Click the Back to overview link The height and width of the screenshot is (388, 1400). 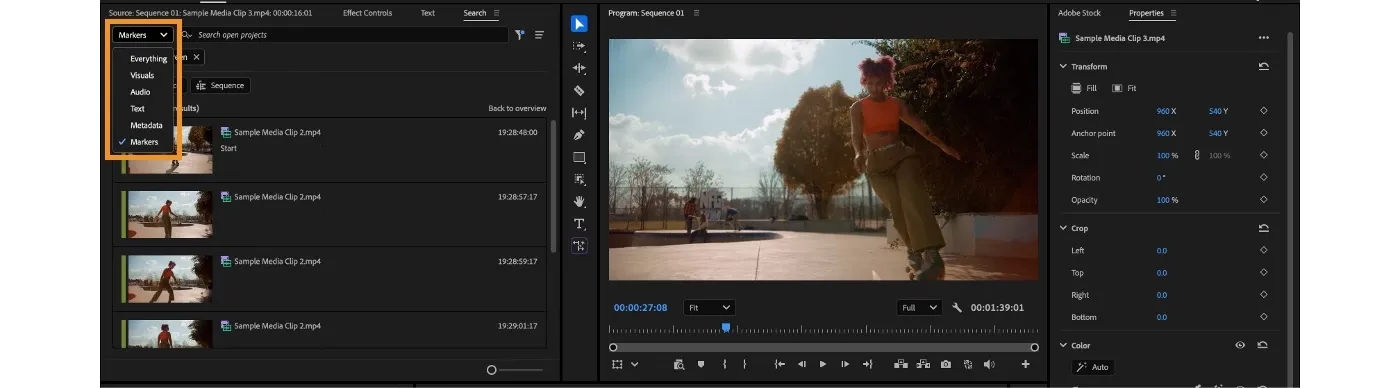point(517,108)
